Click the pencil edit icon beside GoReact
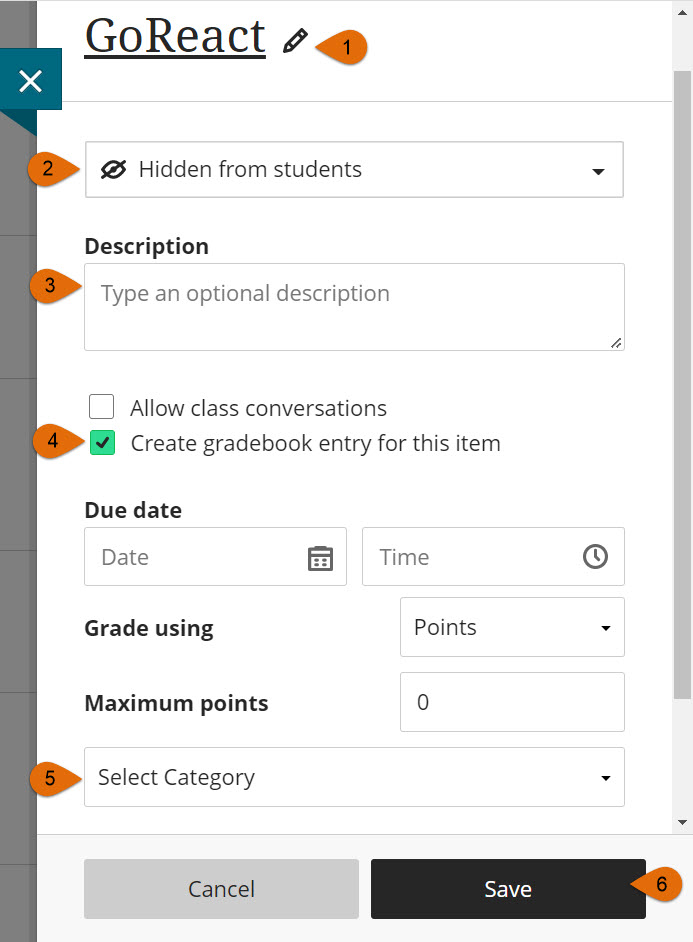 pos(294,41)
